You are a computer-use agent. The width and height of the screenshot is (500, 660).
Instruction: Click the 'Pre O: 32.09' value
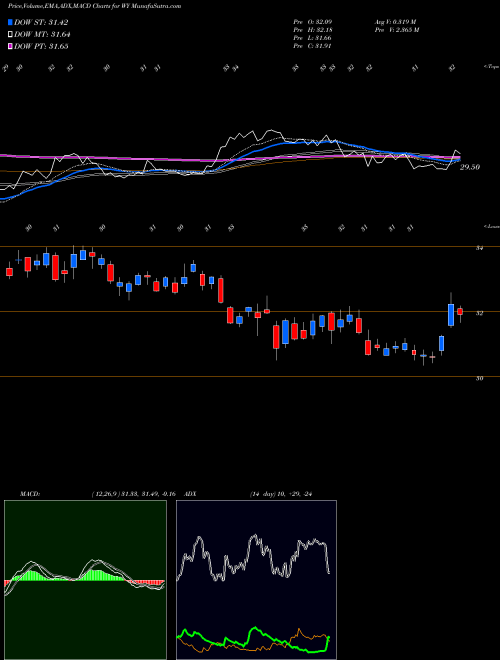pyautogui.click(x=313, y=22)
